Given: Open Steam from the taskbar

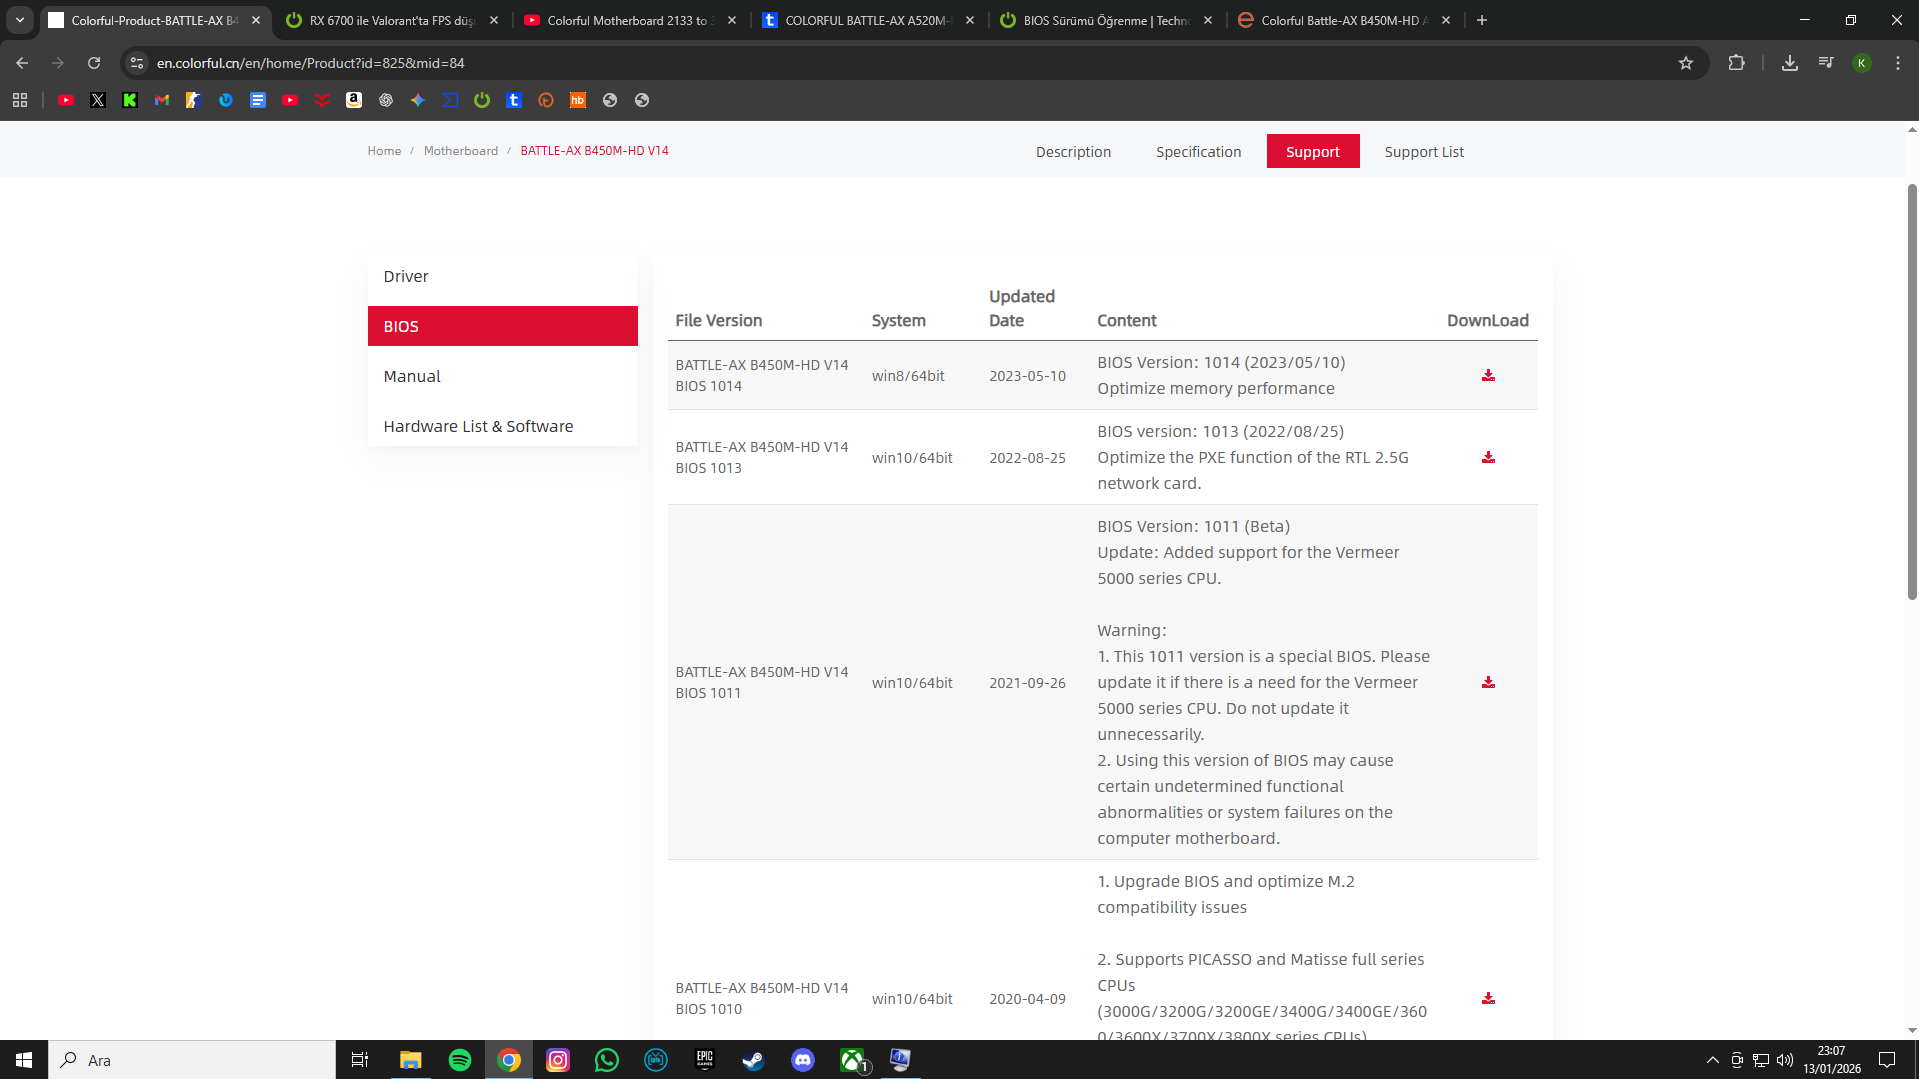Looking at the screenshot, I should click(x=753, y=1060).
